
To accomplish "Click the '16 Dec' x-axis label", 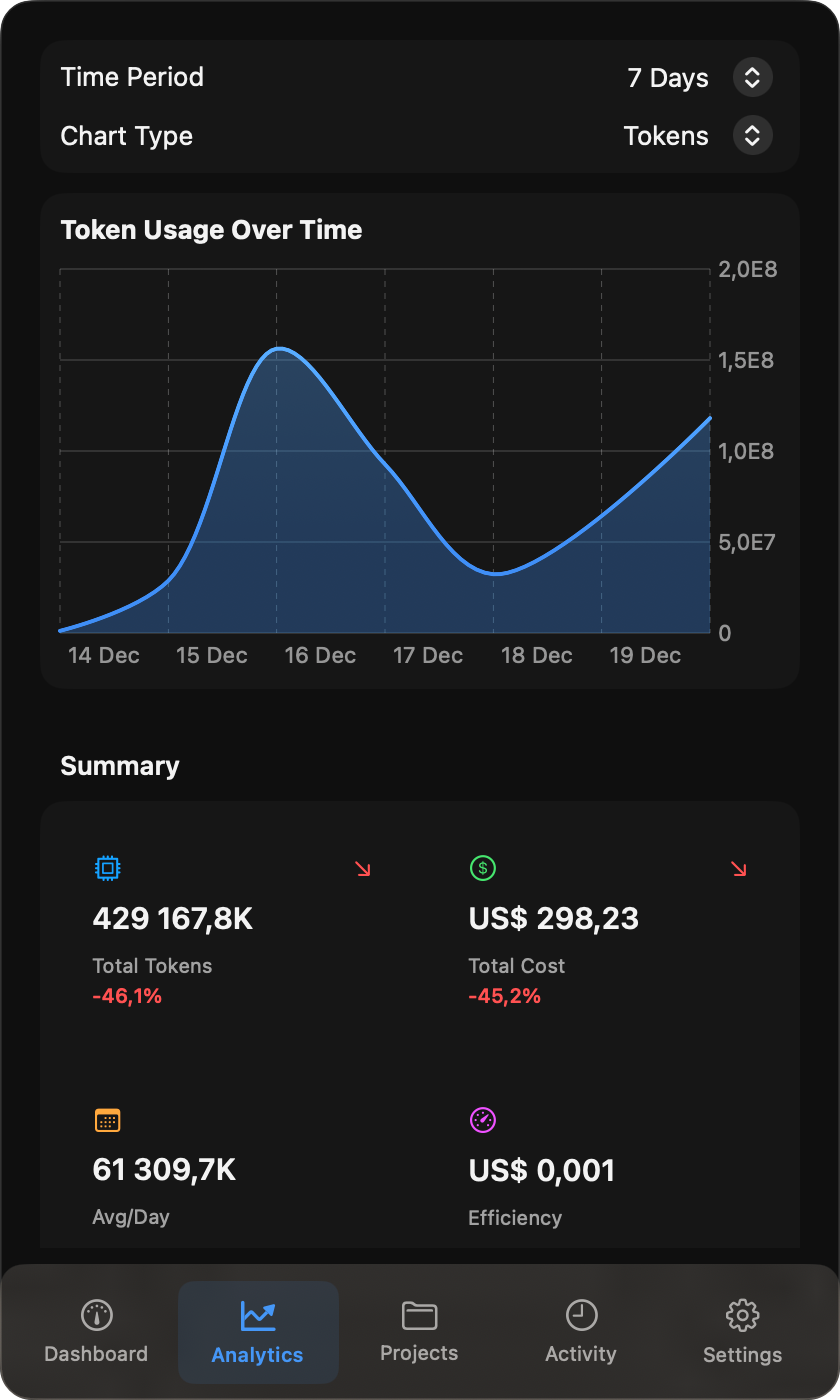I will [320, 656].
